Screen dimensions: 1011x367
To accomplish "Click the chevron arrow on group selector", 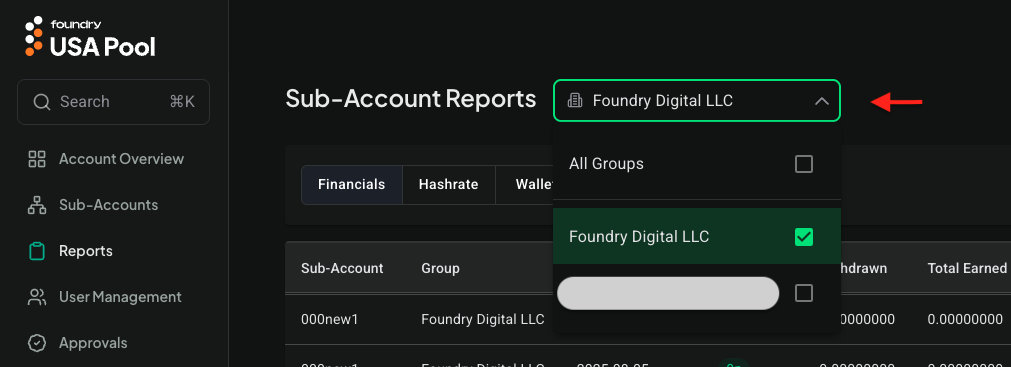I will click(x=821, y=101).
